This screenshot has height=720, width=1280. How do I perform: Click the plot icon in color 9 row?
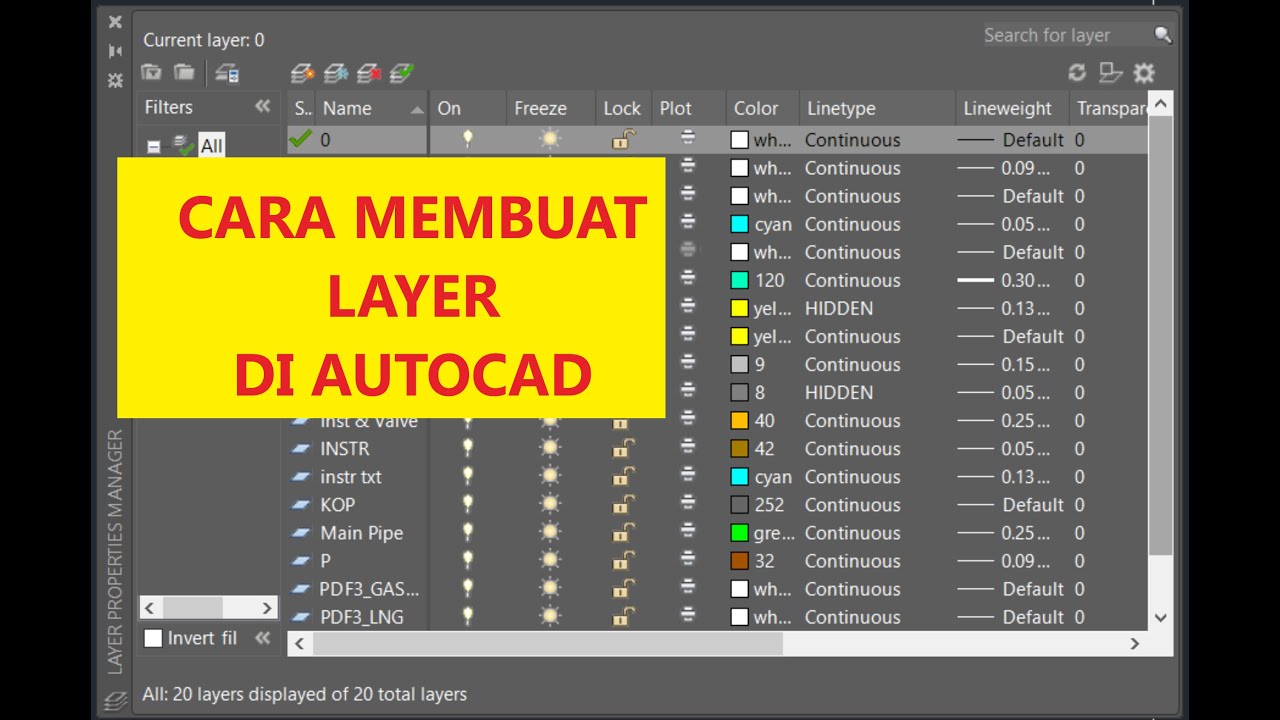tap(688, 363)
